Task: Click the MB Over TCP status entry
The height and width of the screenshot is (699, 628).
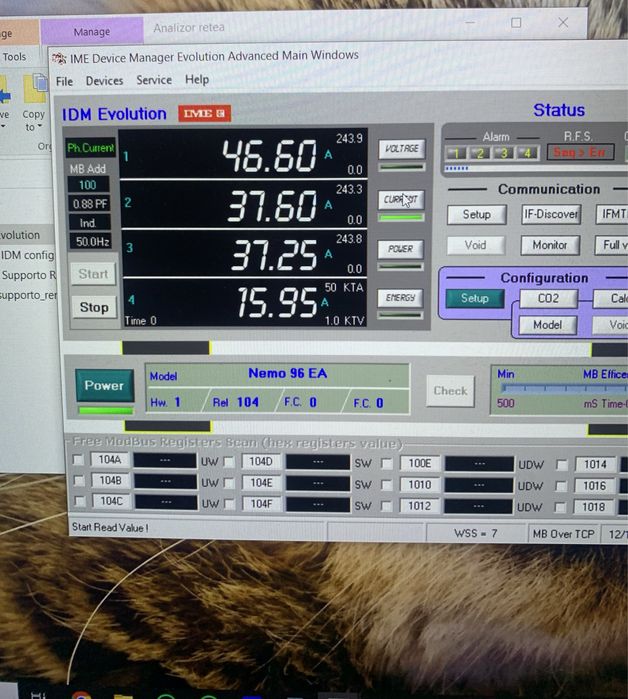Action: [x=563, y=534]
